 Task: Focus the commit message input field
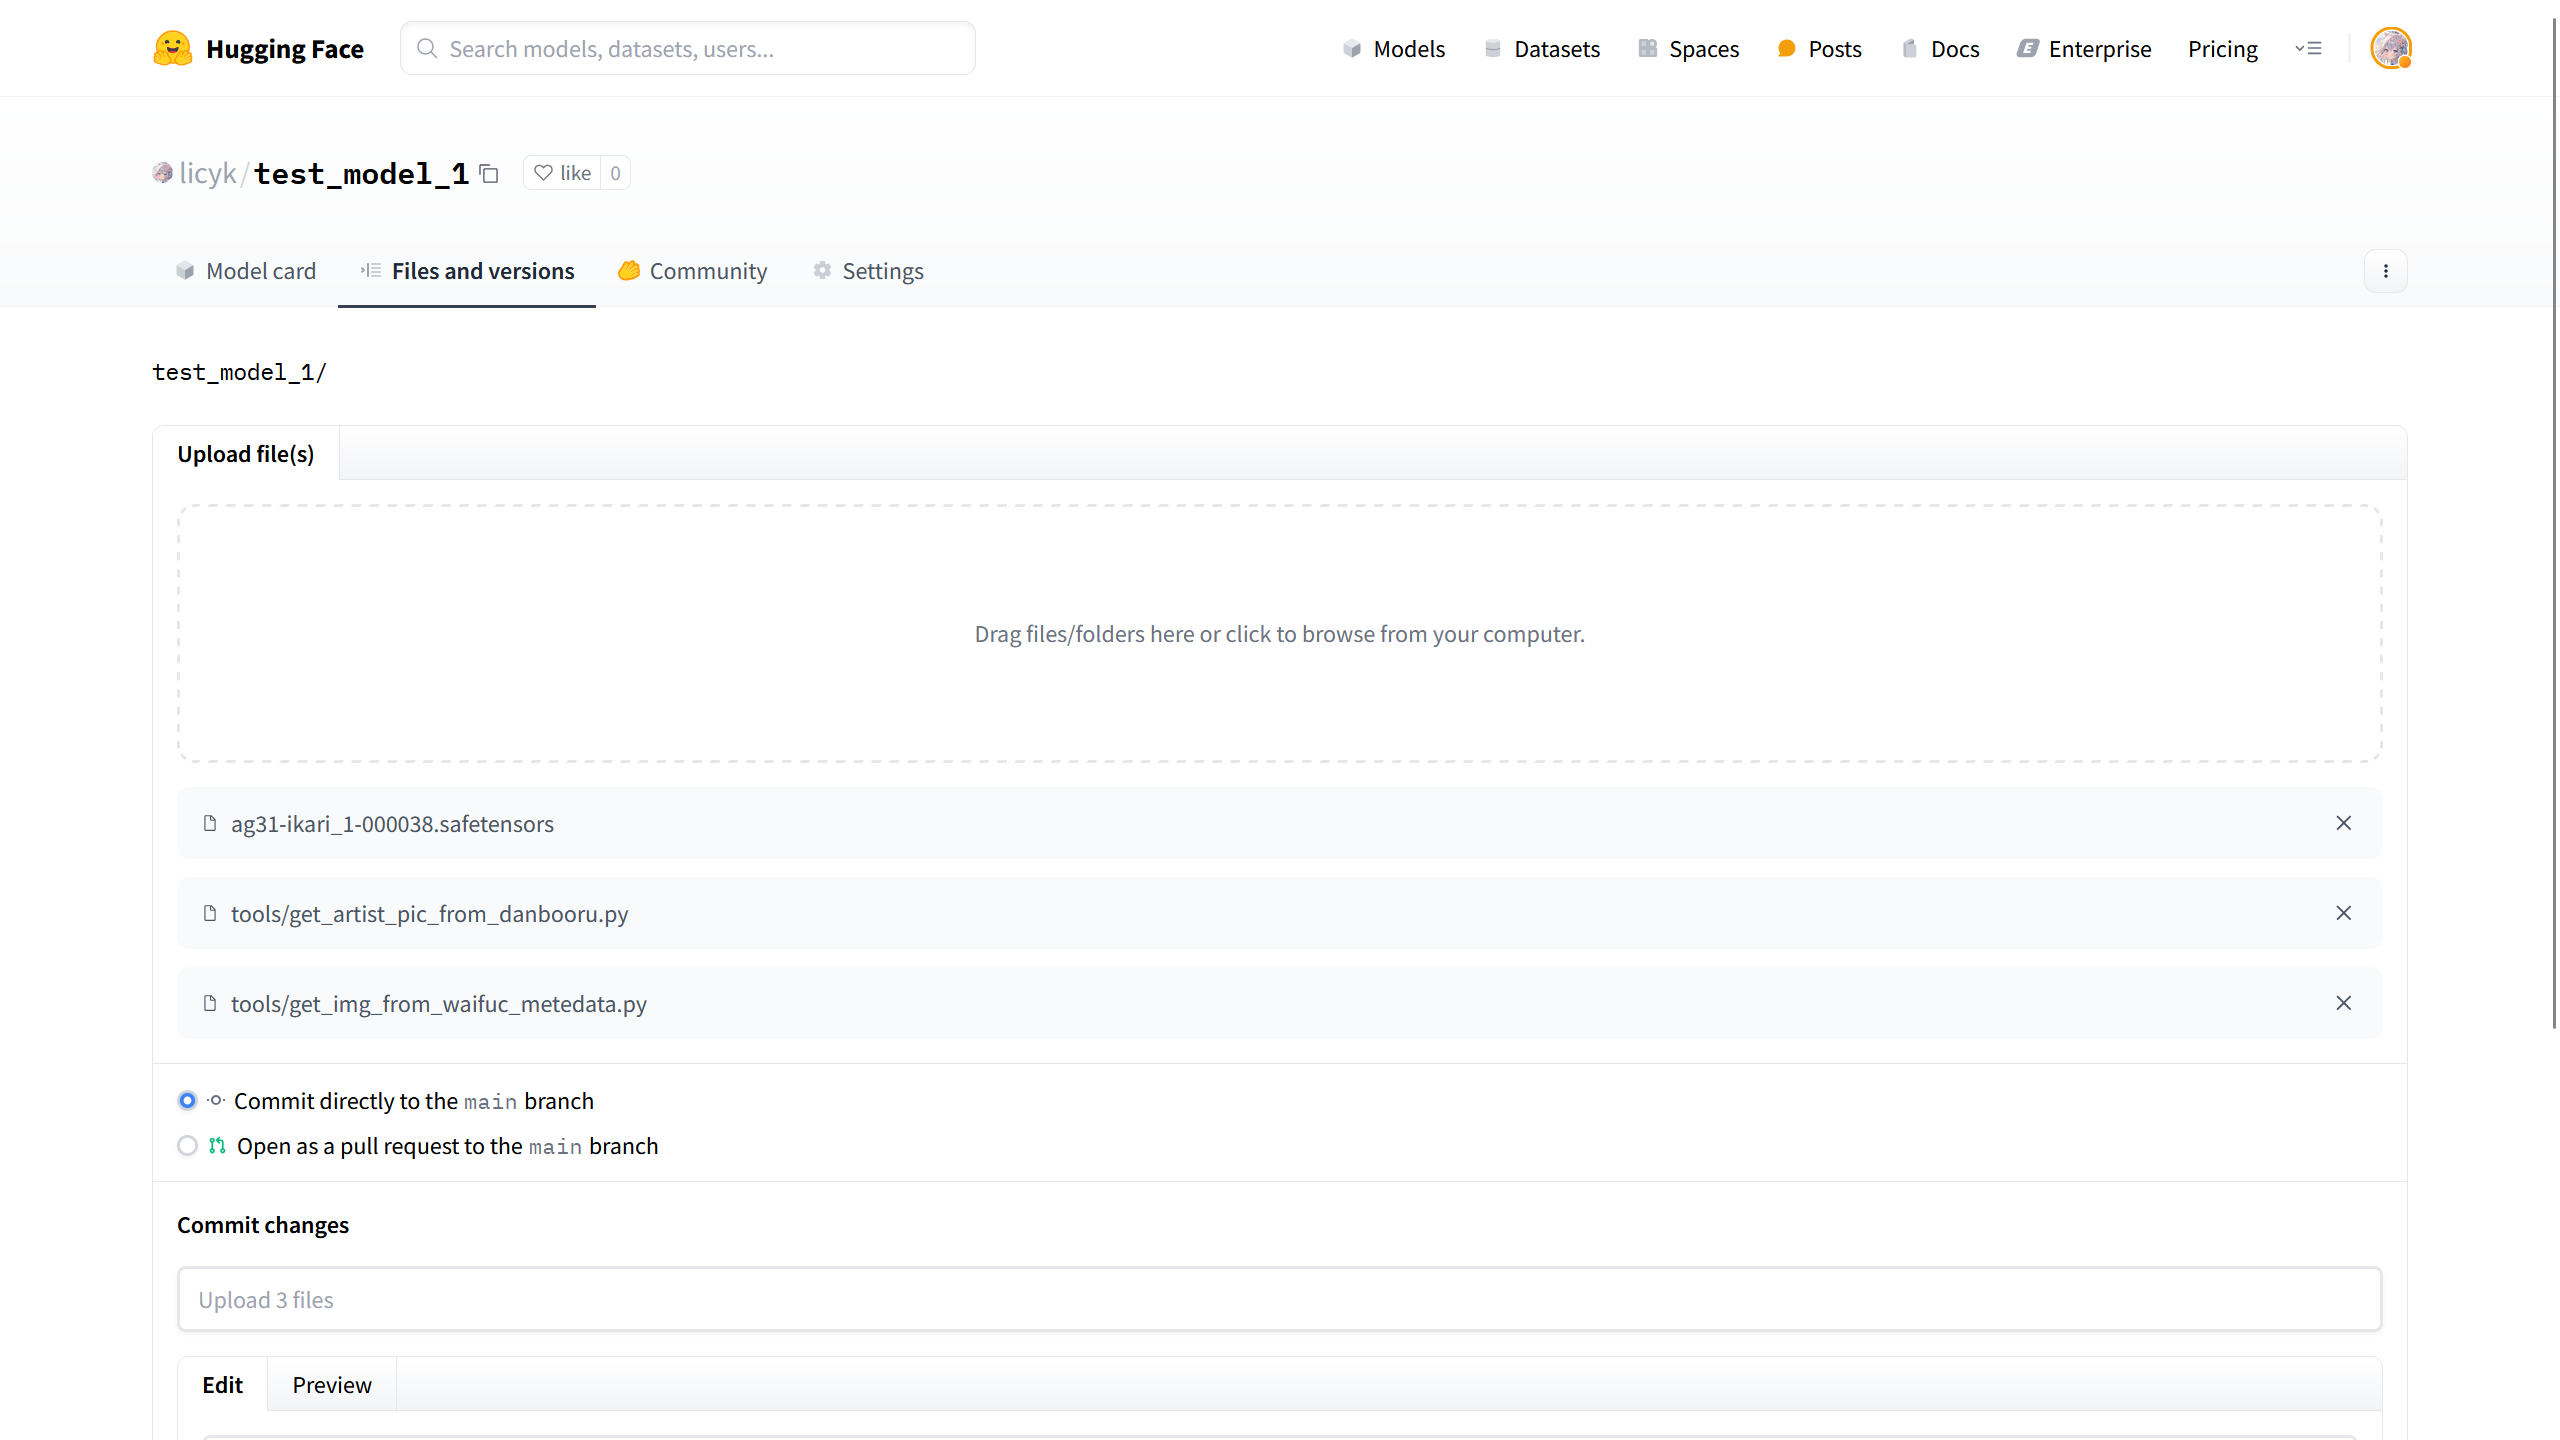(x=1279, y=1299)
